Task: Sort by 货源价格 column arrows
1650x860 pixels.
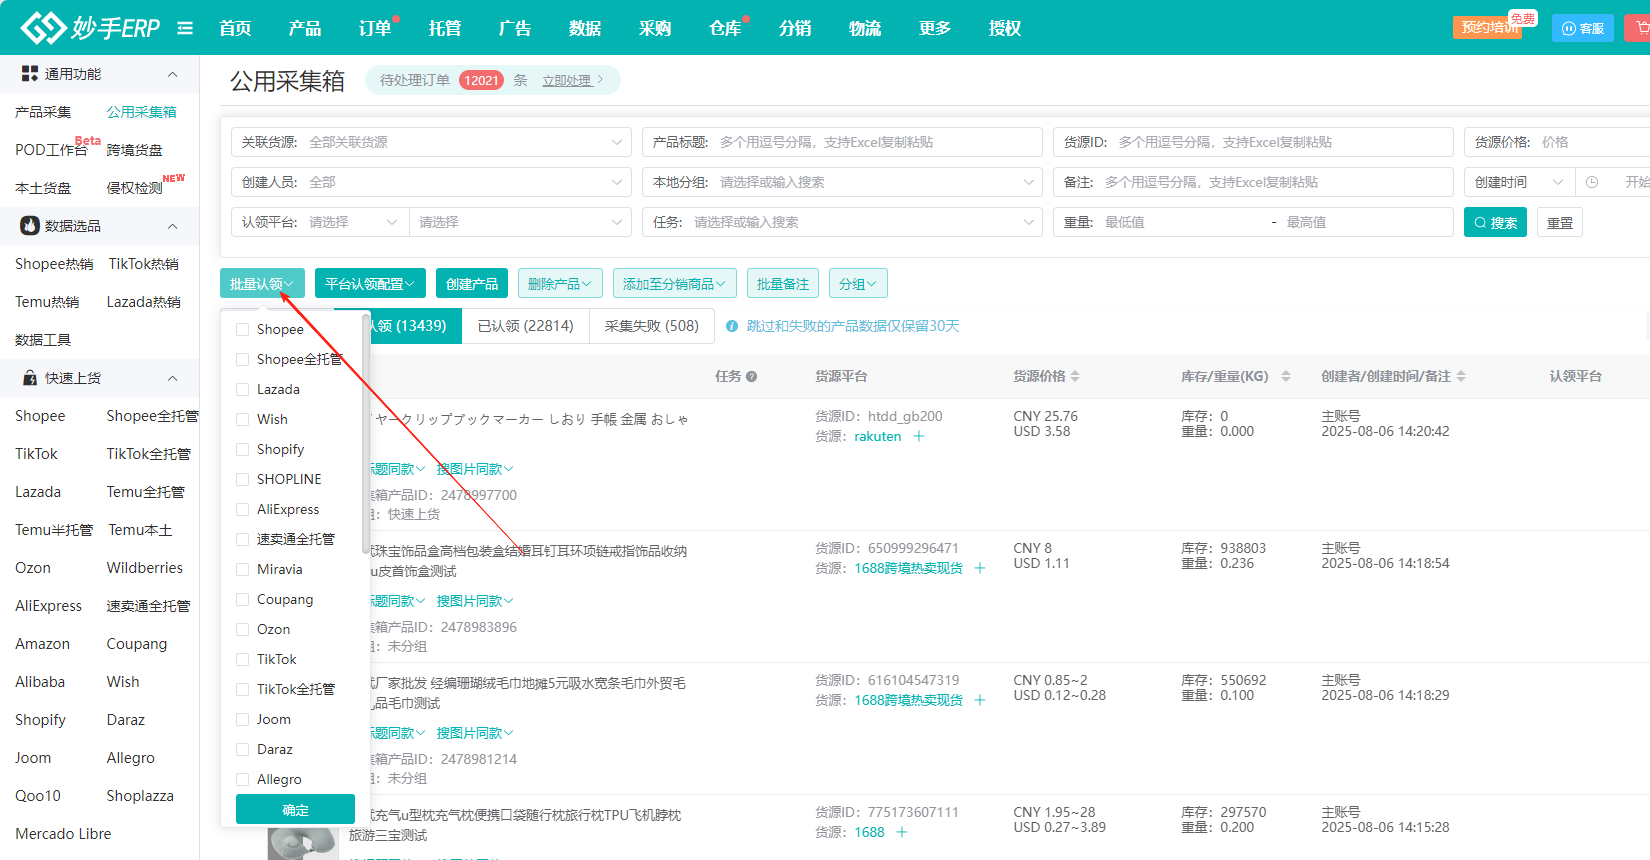Action: [x=1075, y=377]
